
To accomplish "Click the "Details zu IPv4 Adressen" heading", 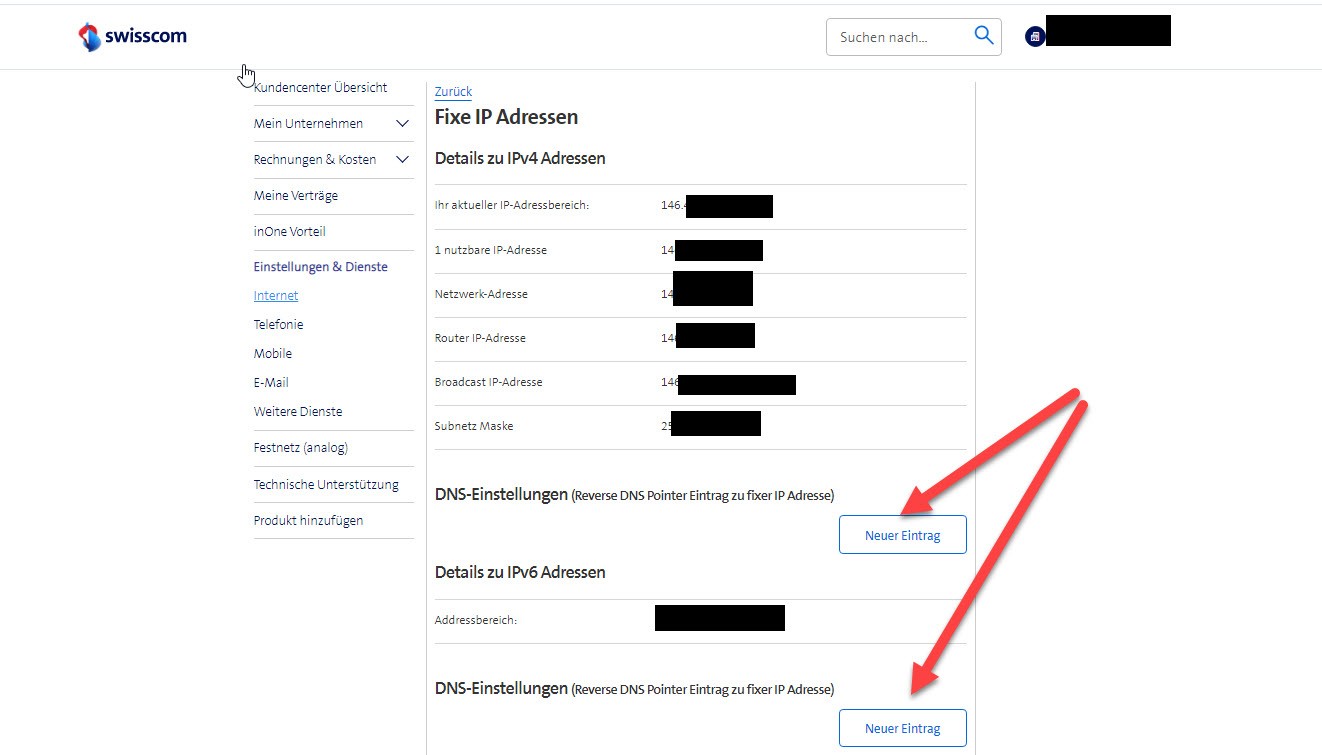I will click(520, 158).
